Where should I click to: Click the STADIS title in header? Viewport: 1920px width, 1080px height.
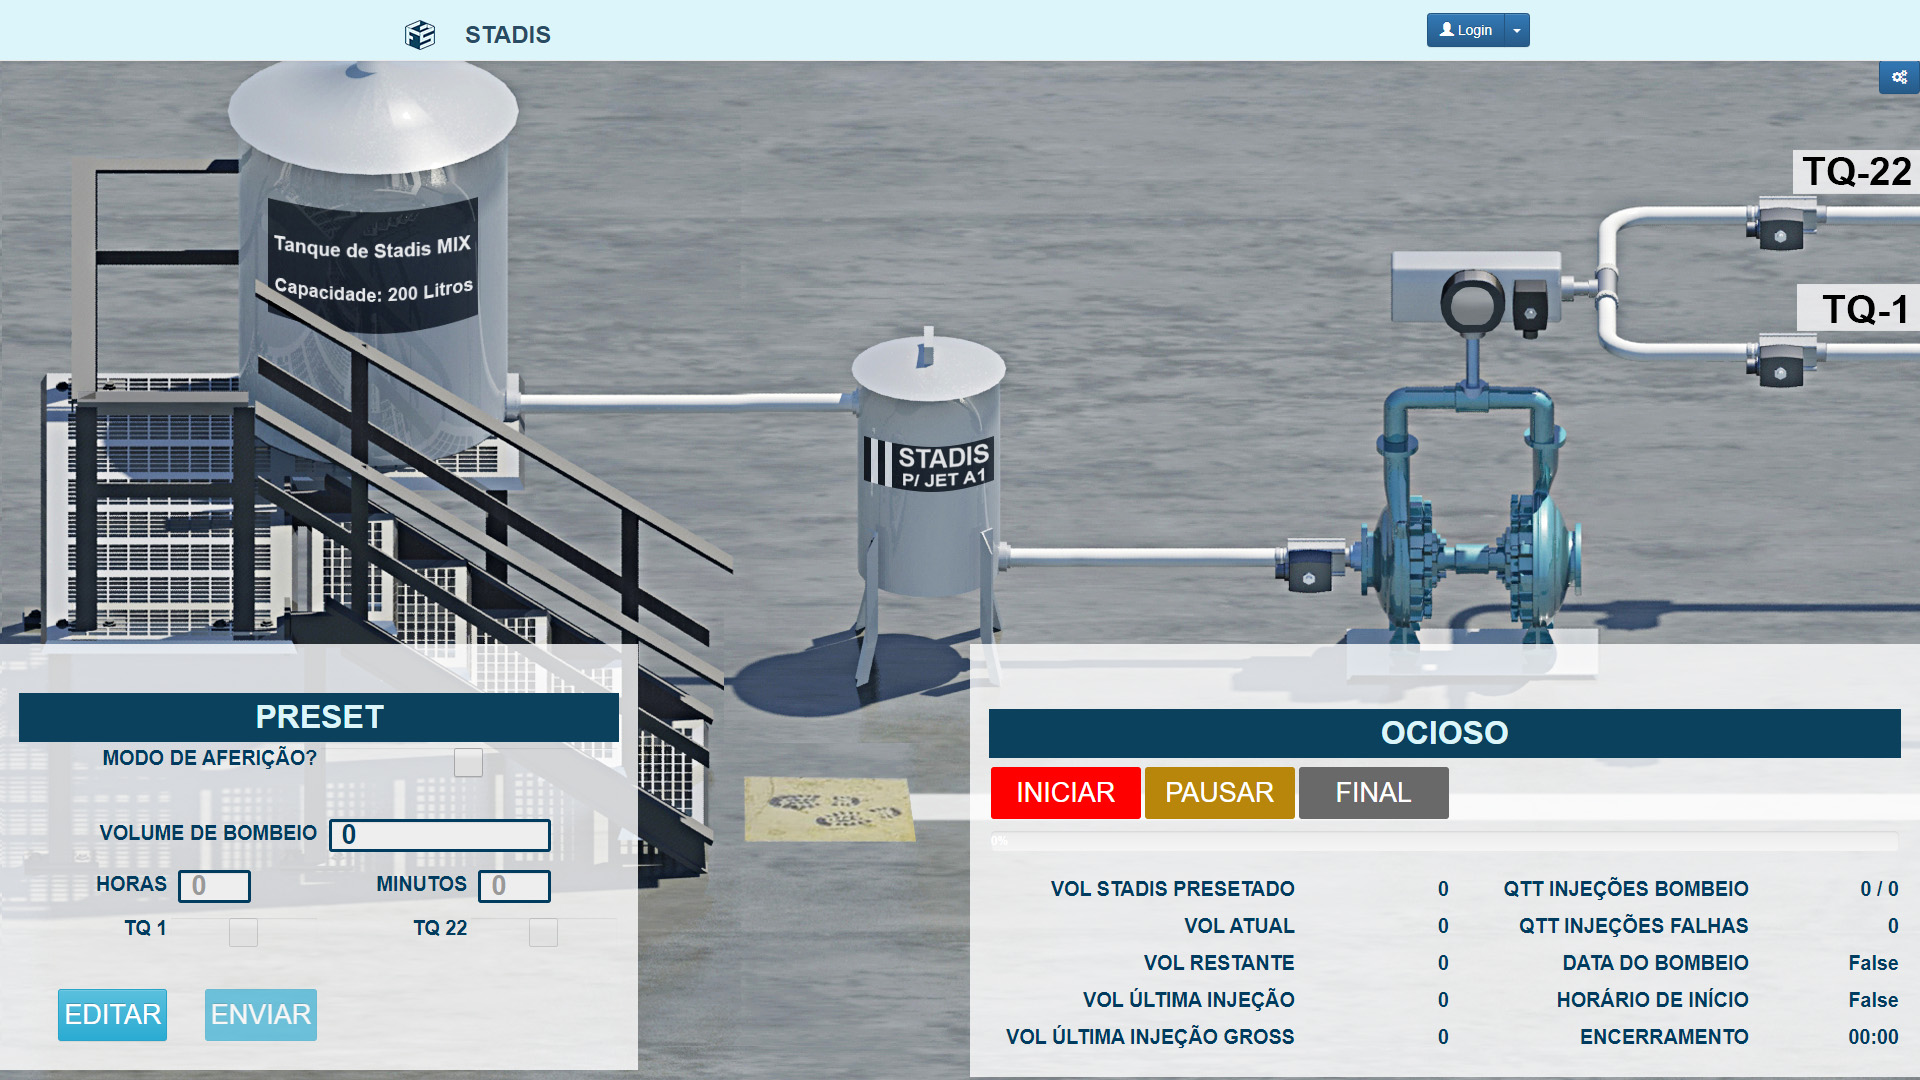507,35
